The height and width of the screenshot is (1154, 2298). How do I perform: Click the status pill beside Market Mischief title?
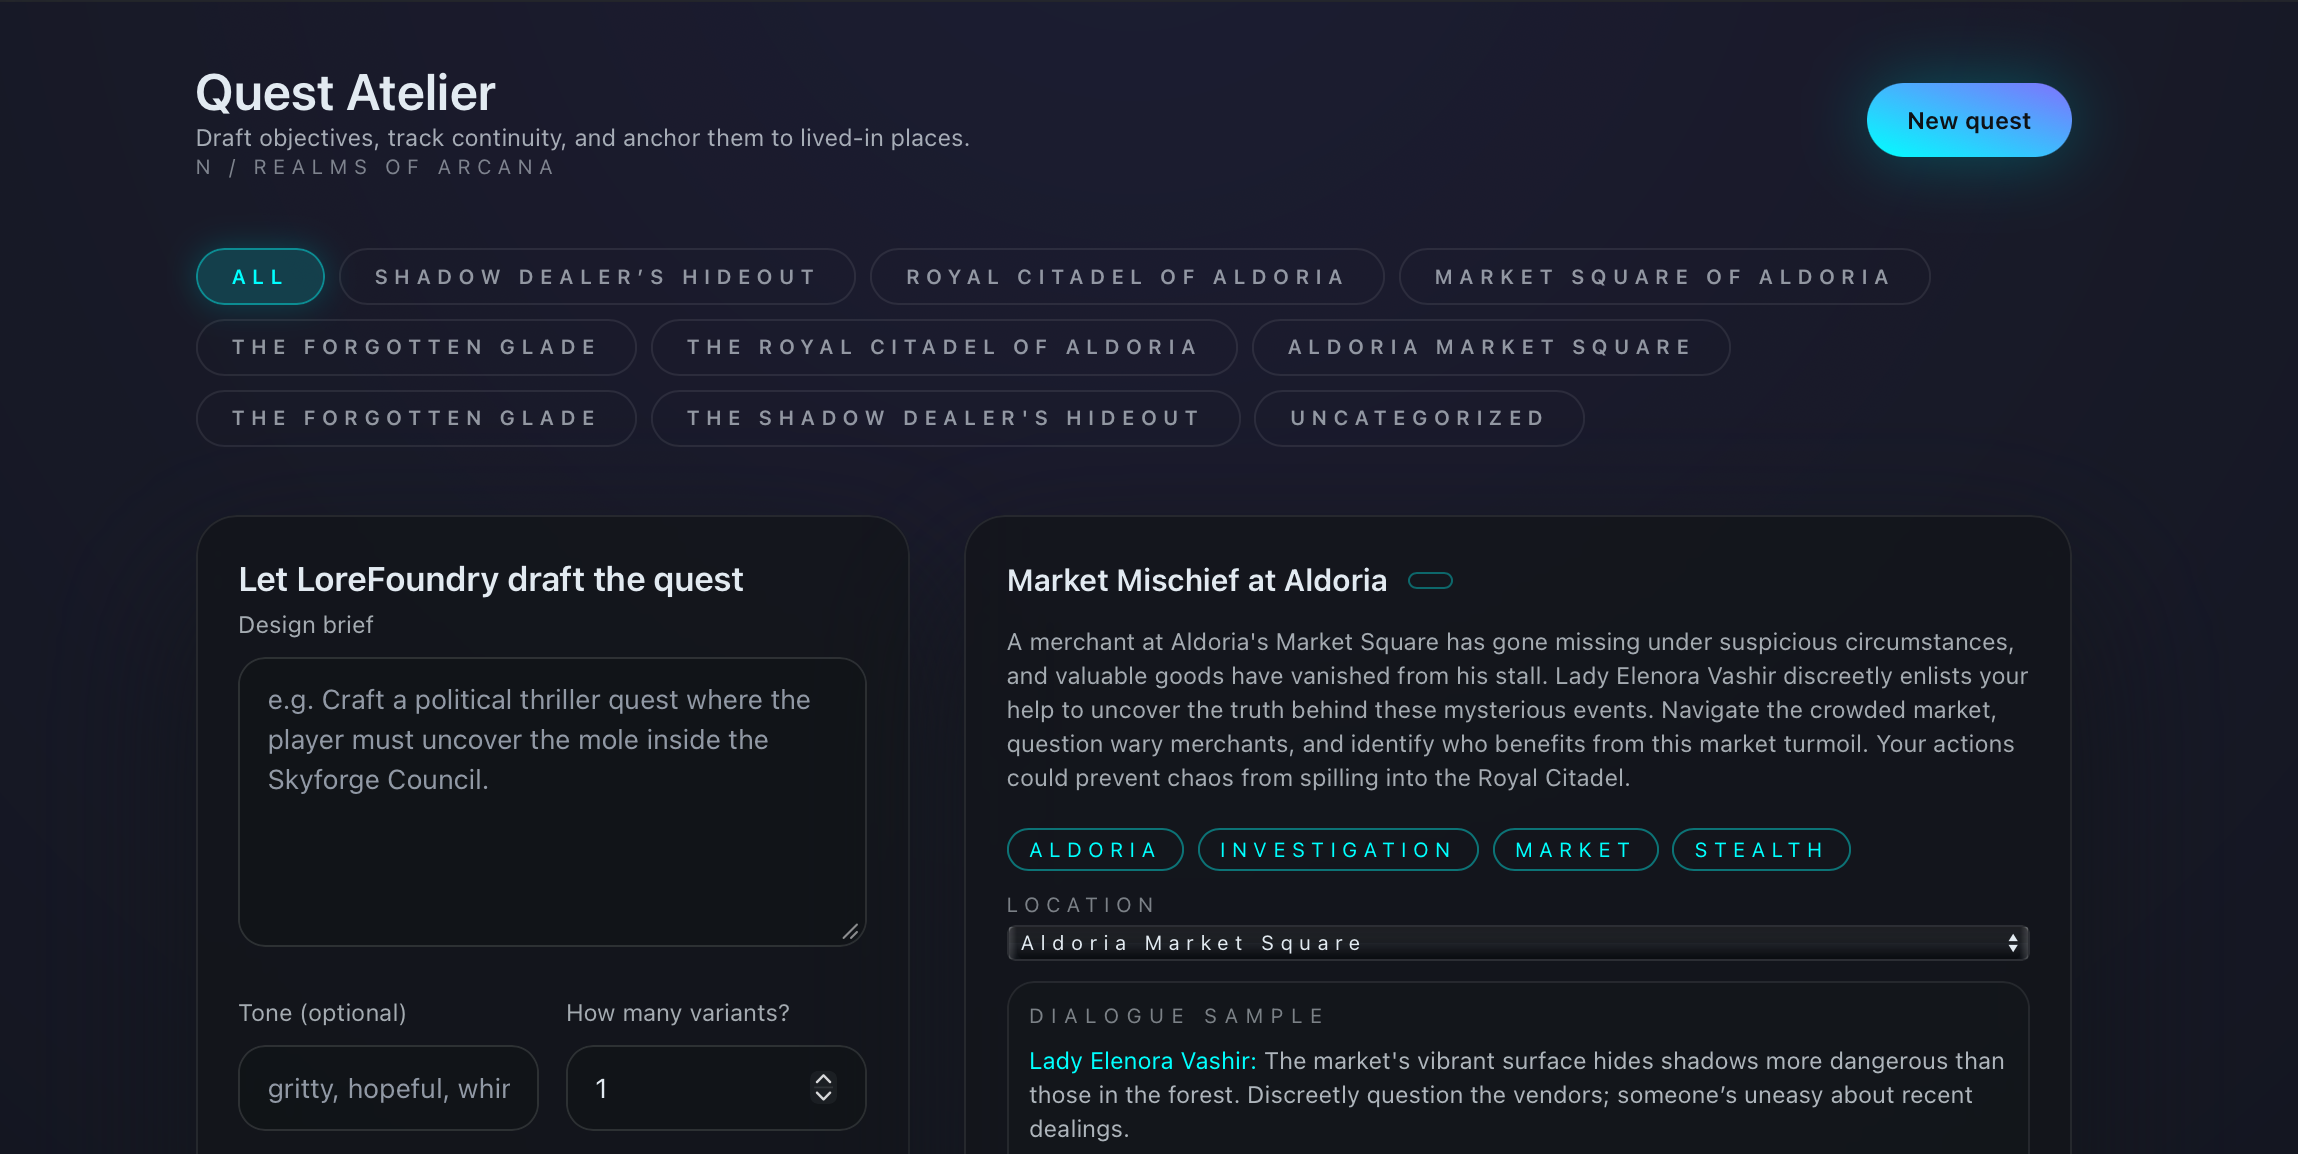(1430, 581)
